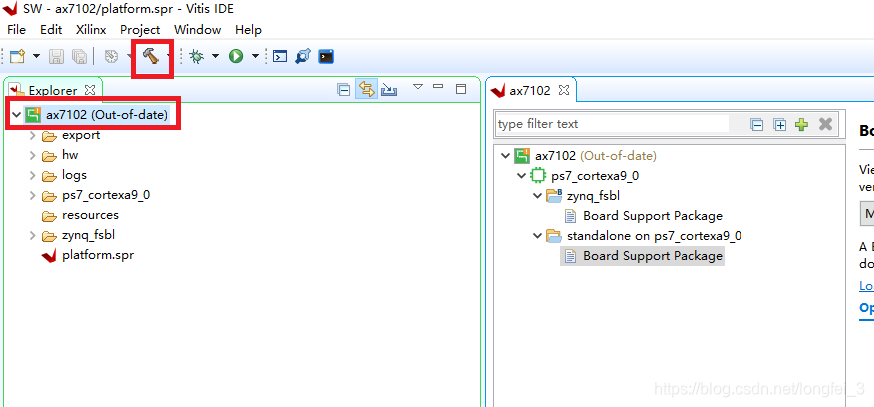Viewport: 874px width, 407px height.
Task: Build the project with the hammer icon
Action: pos(150,56)
